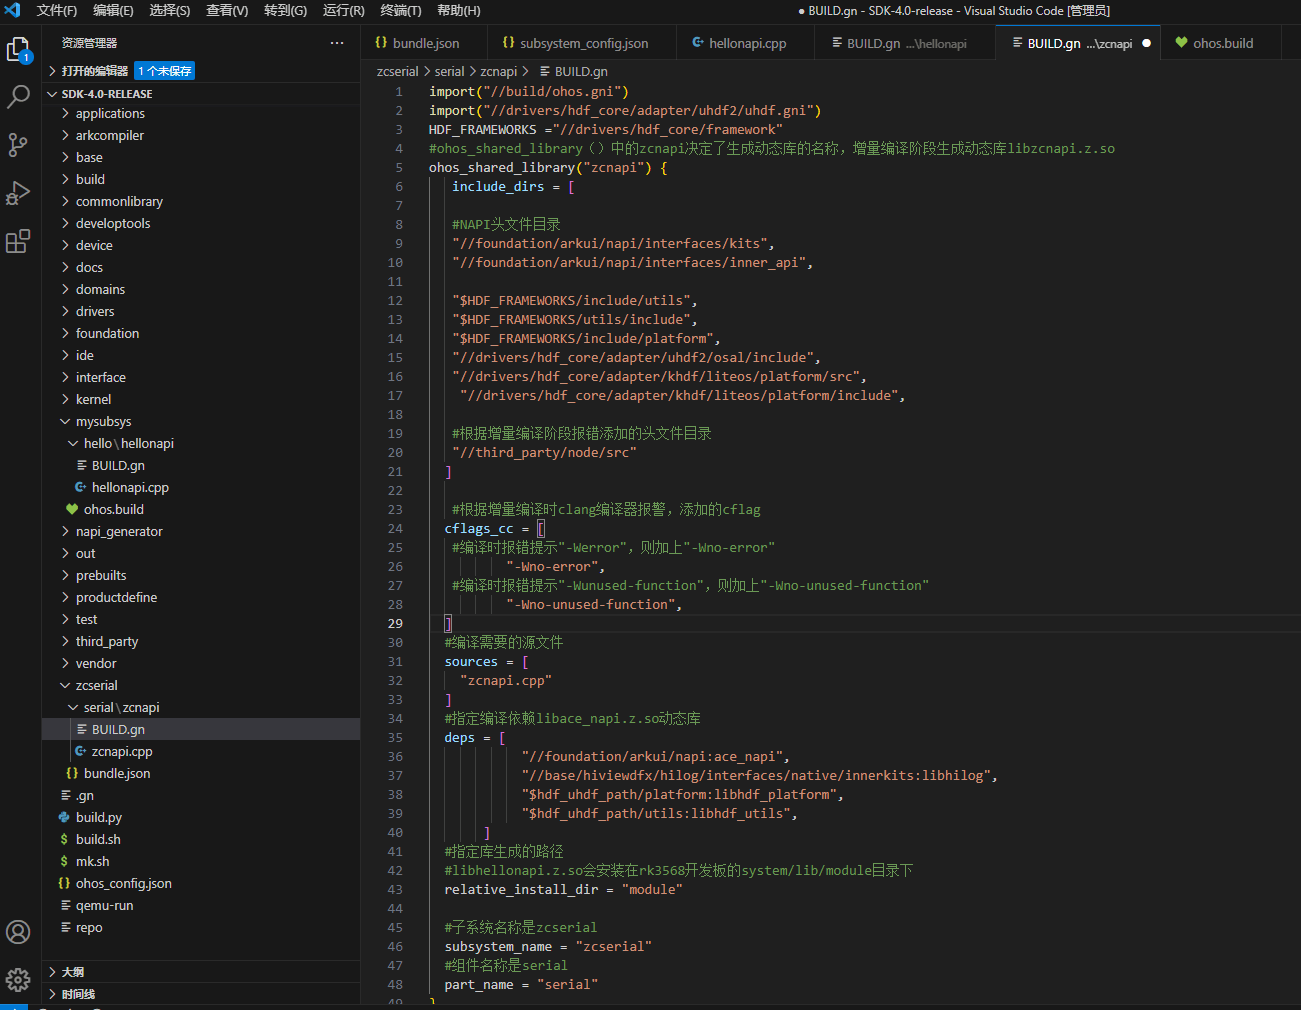Open the Source Control view icon
1301x1010 pixels.
coord(18,145)
